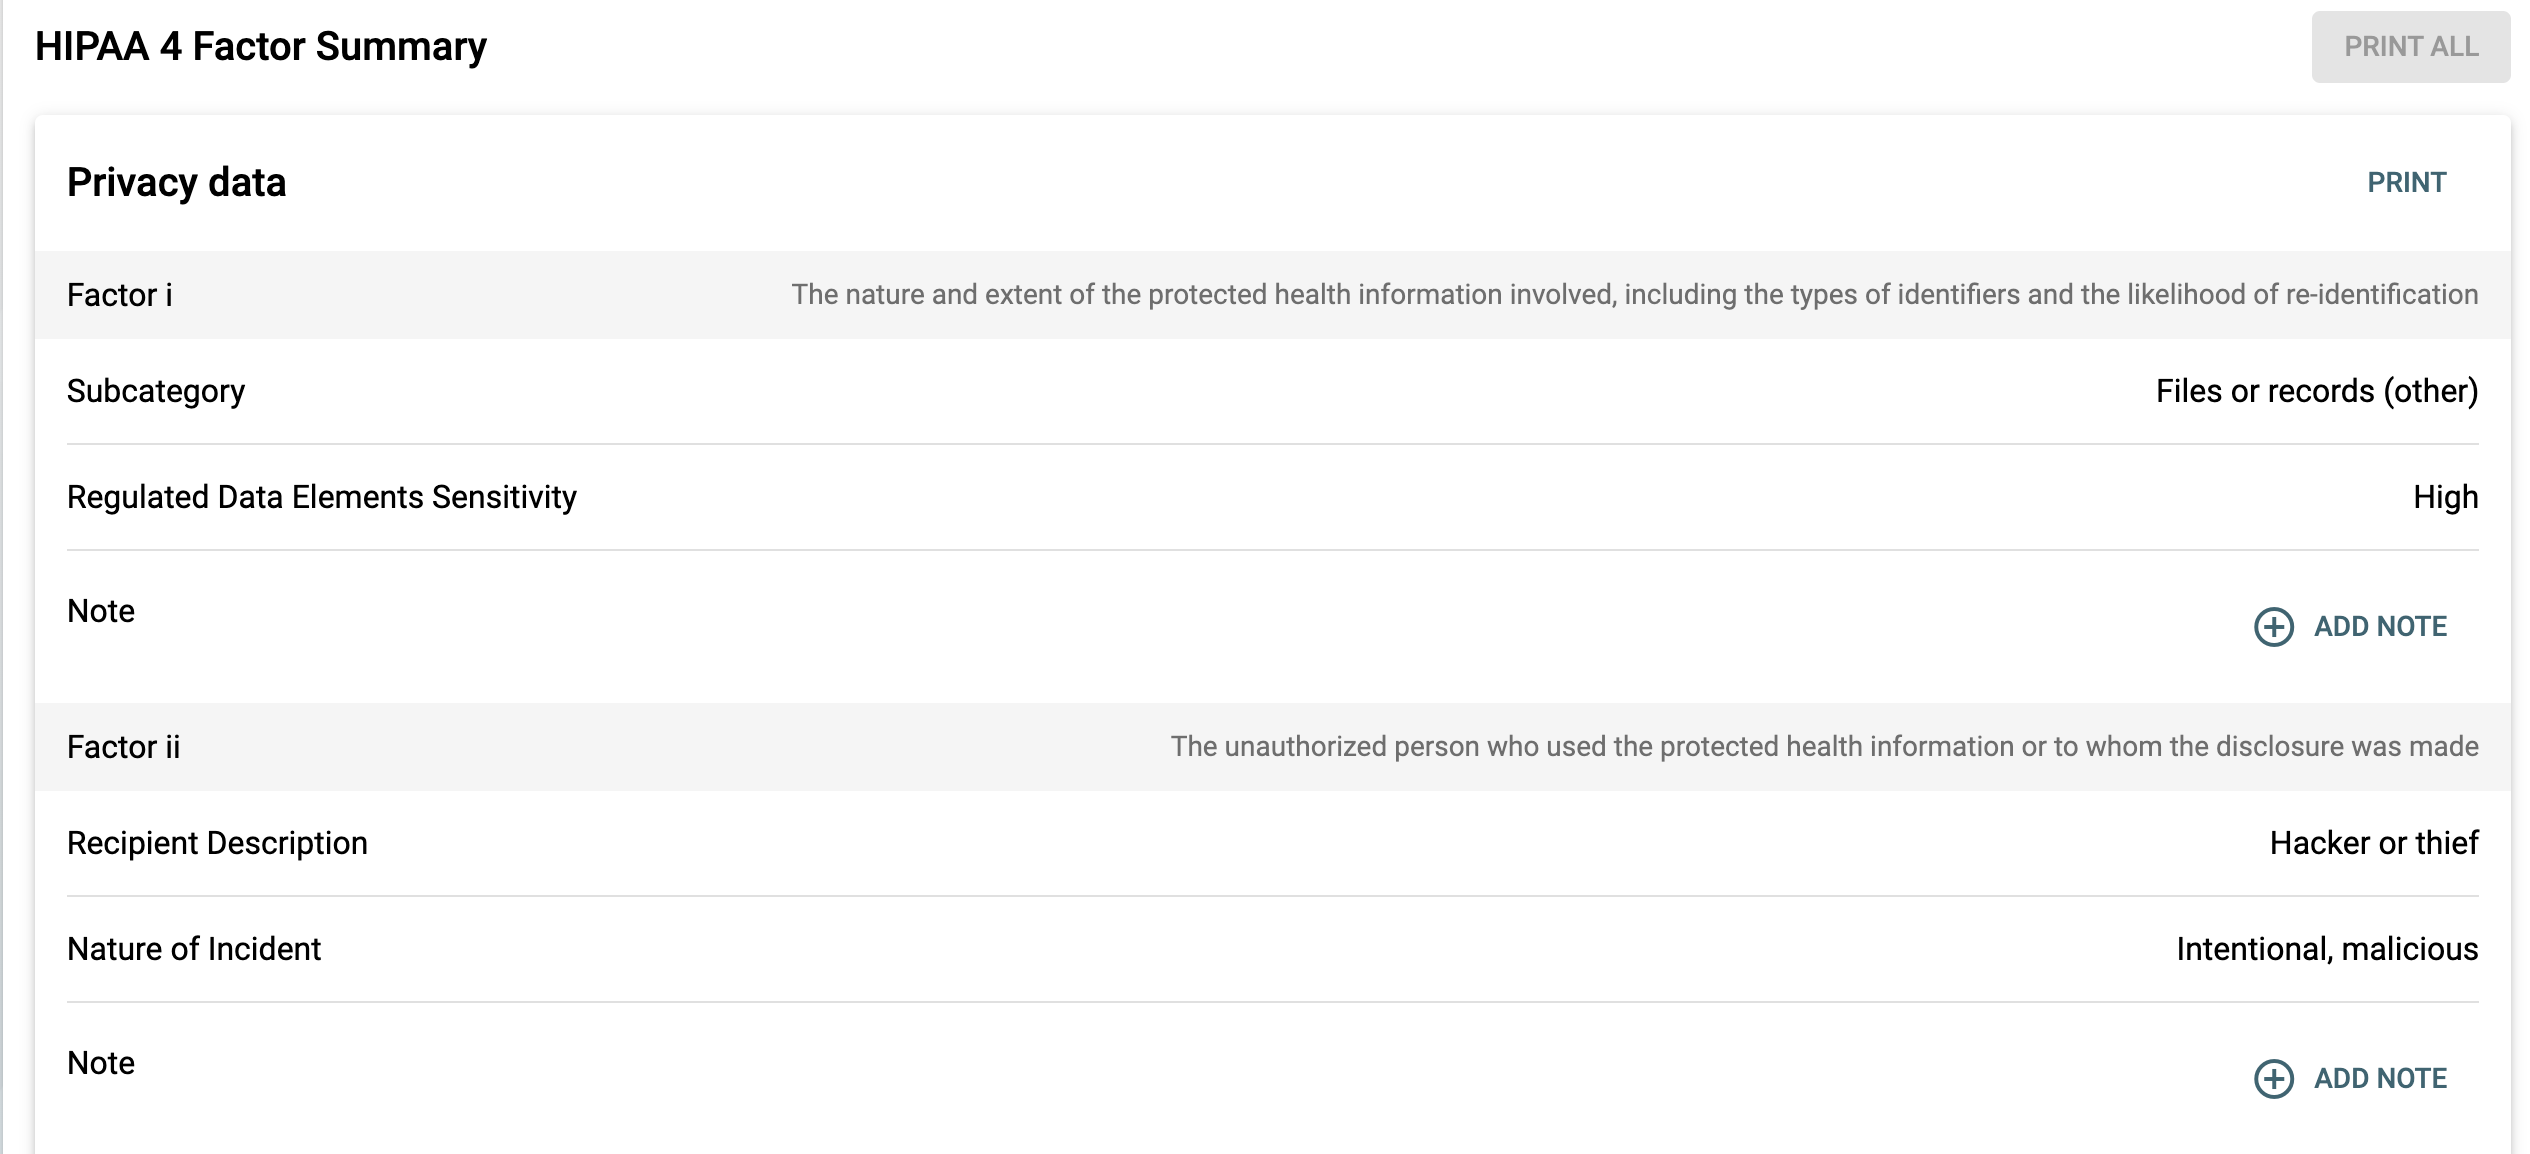Viewport: 2530px width, 1154px height.
Task: Click the Factor ii section label
Action: (x=124, y=747)
